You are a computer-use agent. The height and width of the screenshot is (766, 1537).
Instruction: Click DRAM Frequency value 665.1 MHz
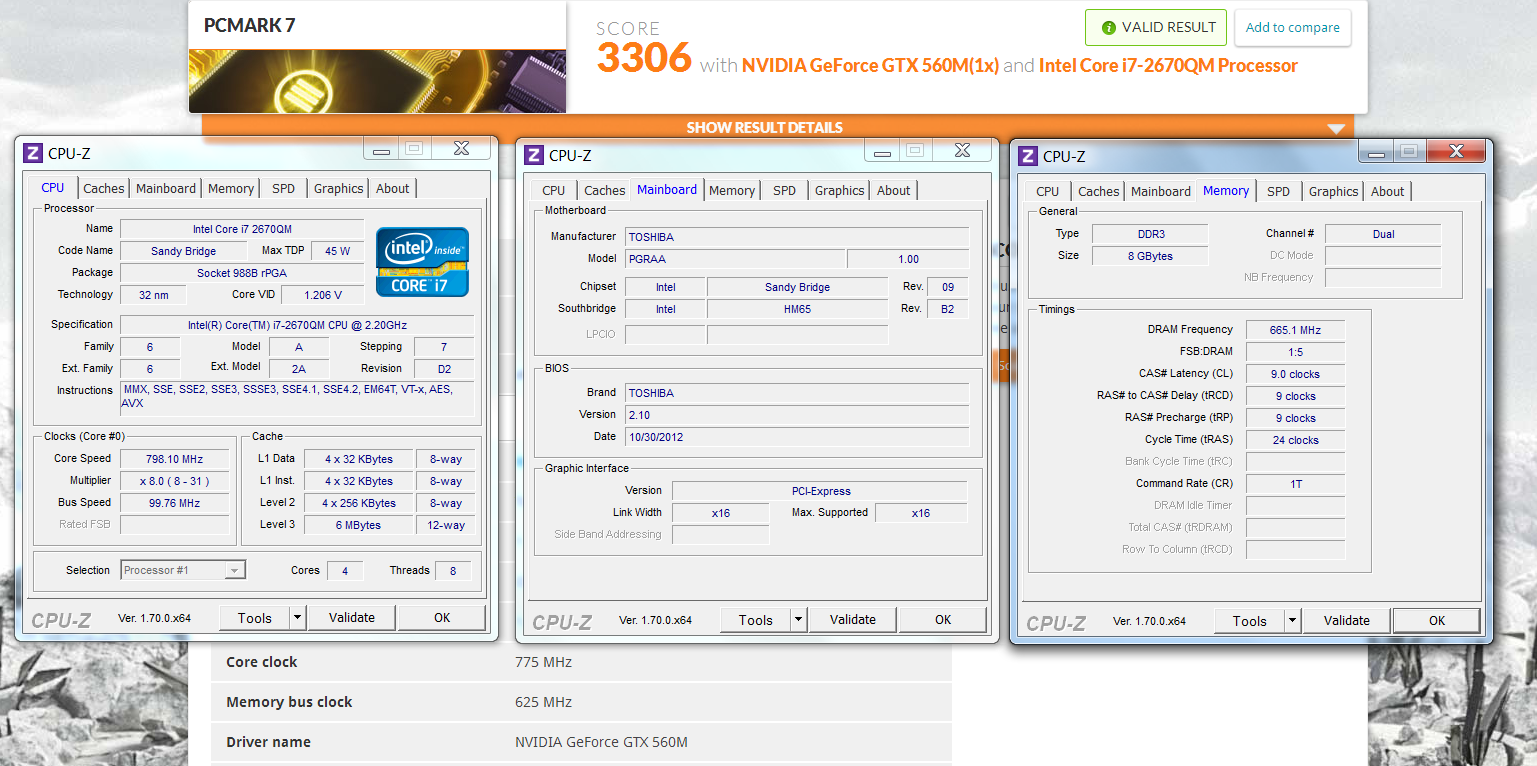point(1295,330)
